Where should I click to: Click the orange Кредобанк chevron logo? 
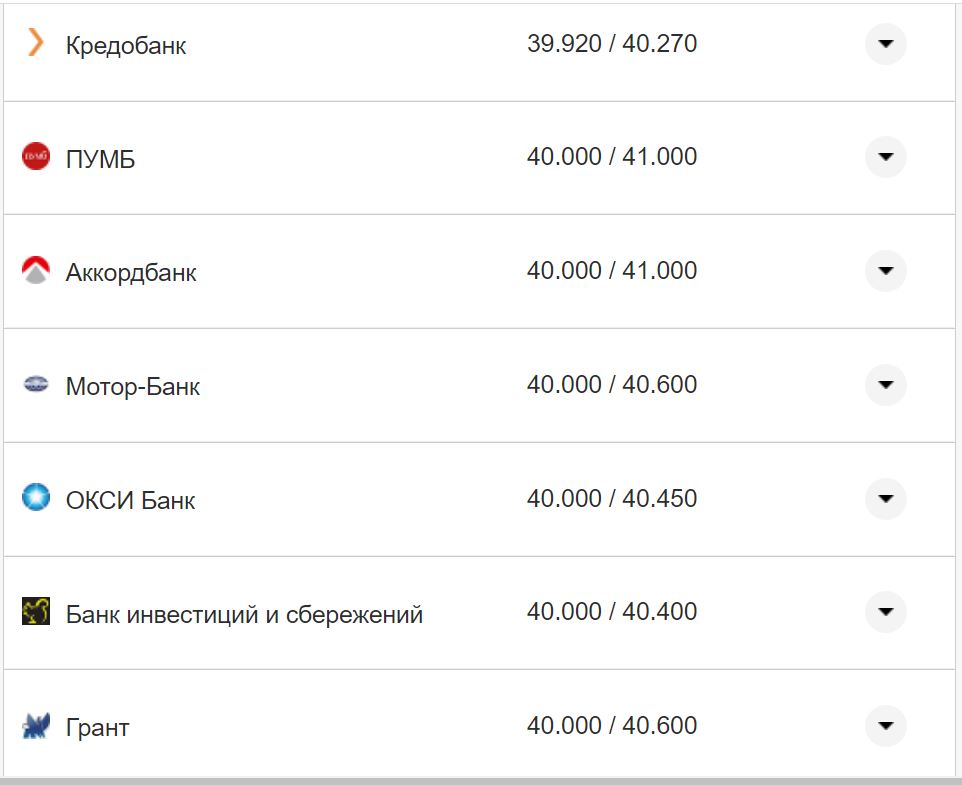36,42
